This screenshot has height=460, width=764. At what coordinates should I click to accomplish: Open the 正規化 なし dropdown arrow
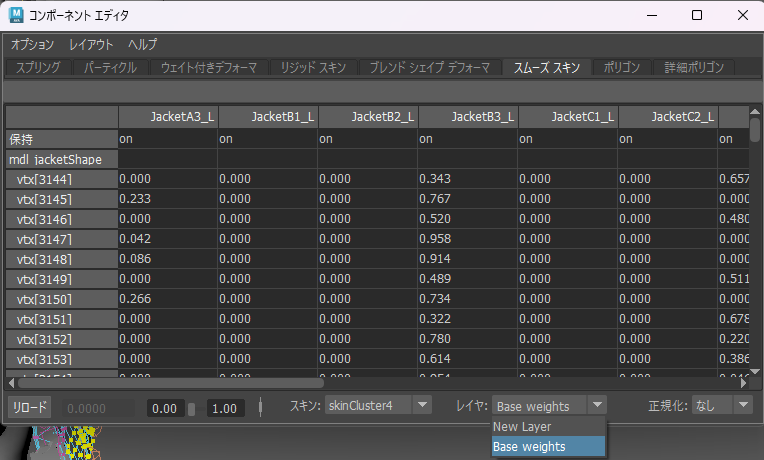[743, 405]
